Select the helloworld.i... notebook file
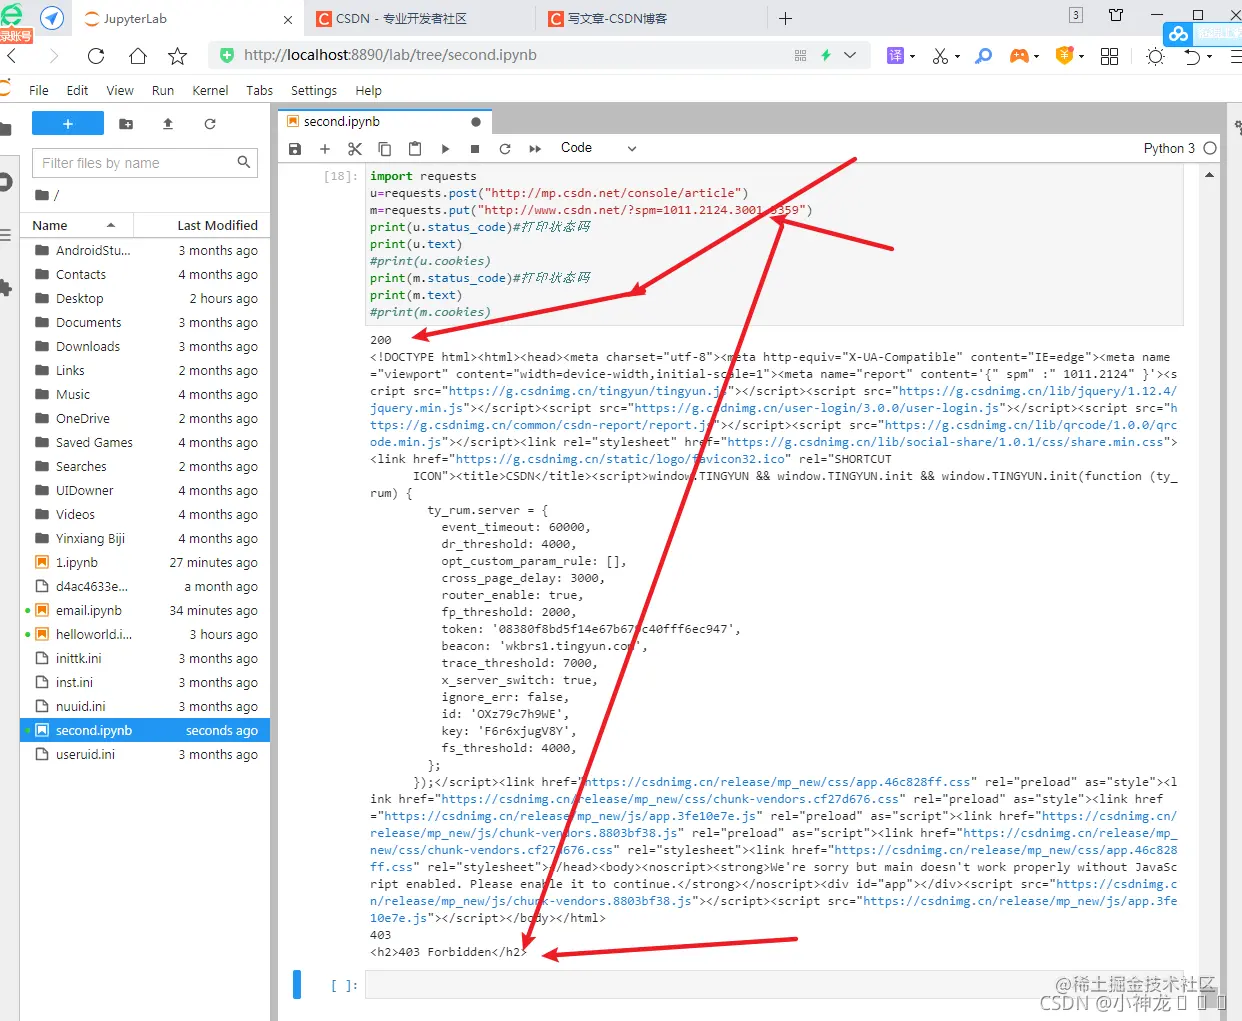Screen dimensions: 1242x1021 point(145,635)
